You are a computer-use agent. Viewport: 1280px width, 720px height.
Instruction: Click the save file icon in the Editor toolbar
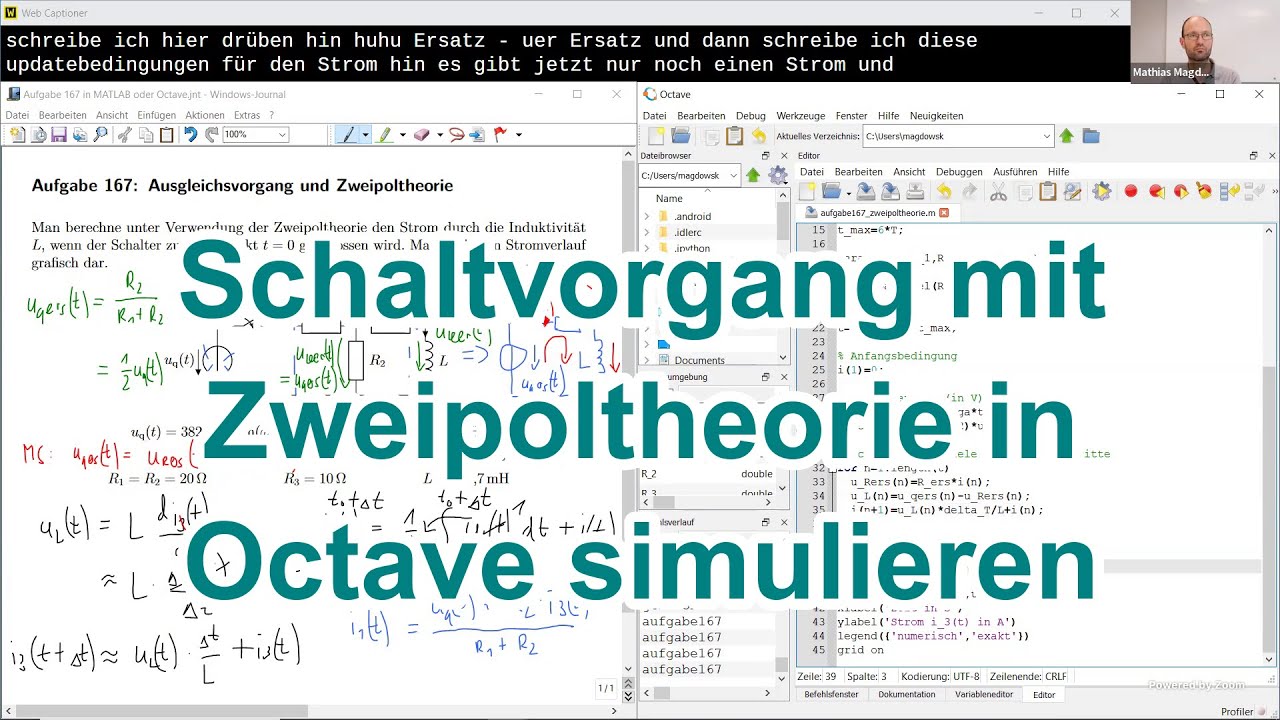(x=866, y=191)
